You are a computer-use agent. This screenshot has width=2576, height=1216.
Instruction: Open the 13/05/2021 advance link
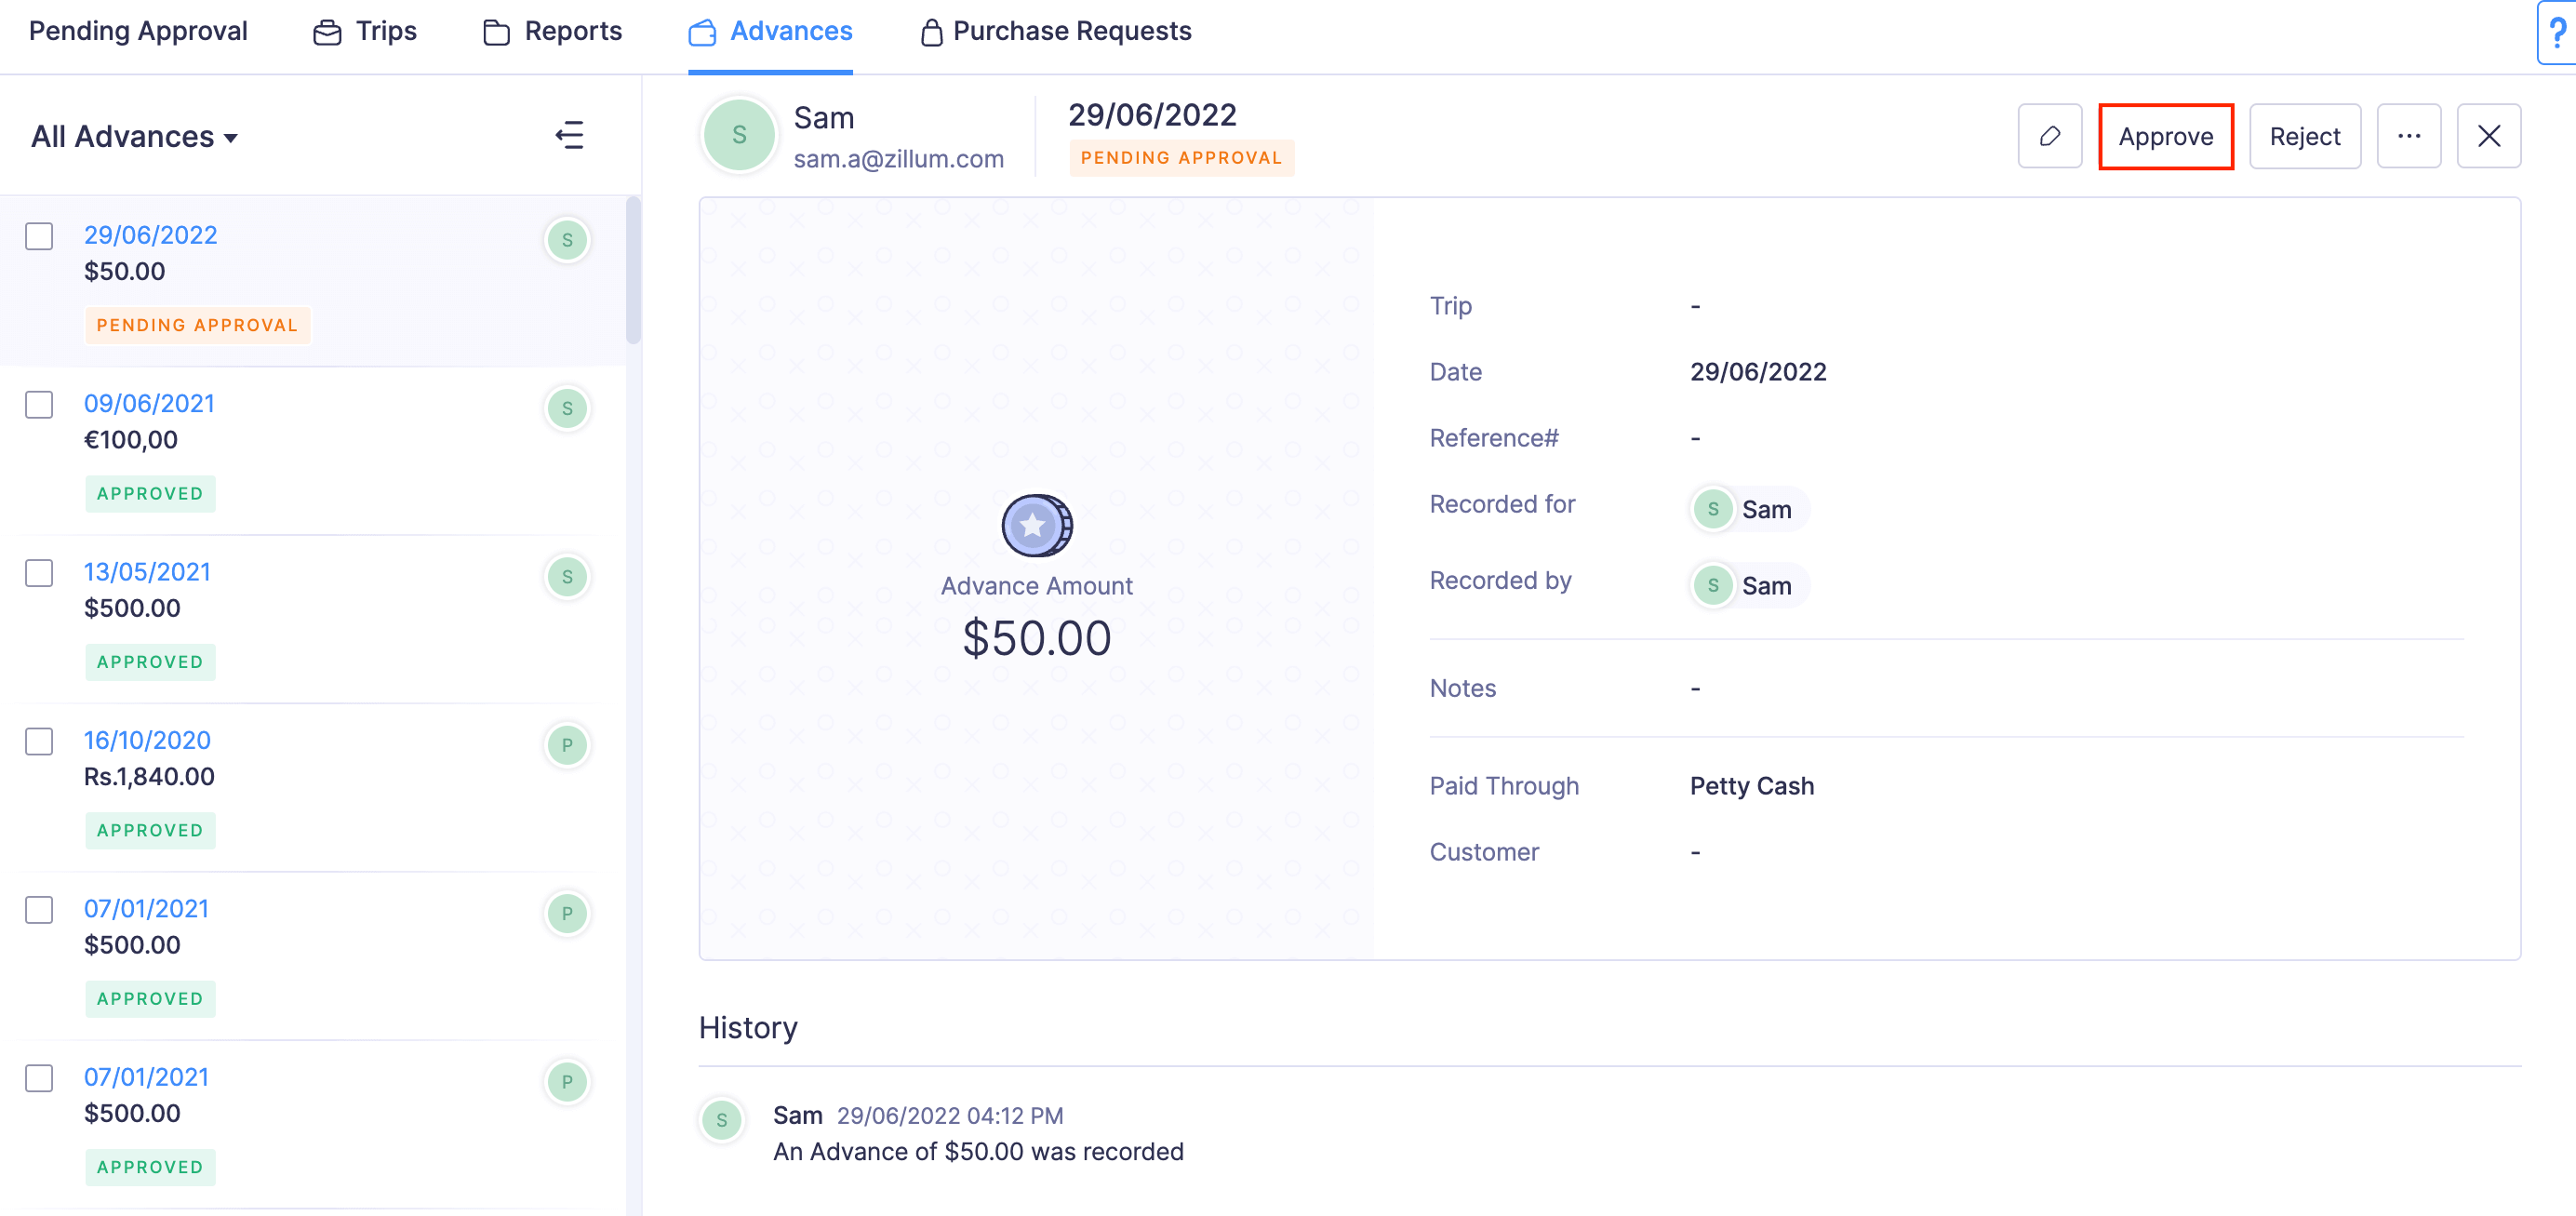click(147, 572)
